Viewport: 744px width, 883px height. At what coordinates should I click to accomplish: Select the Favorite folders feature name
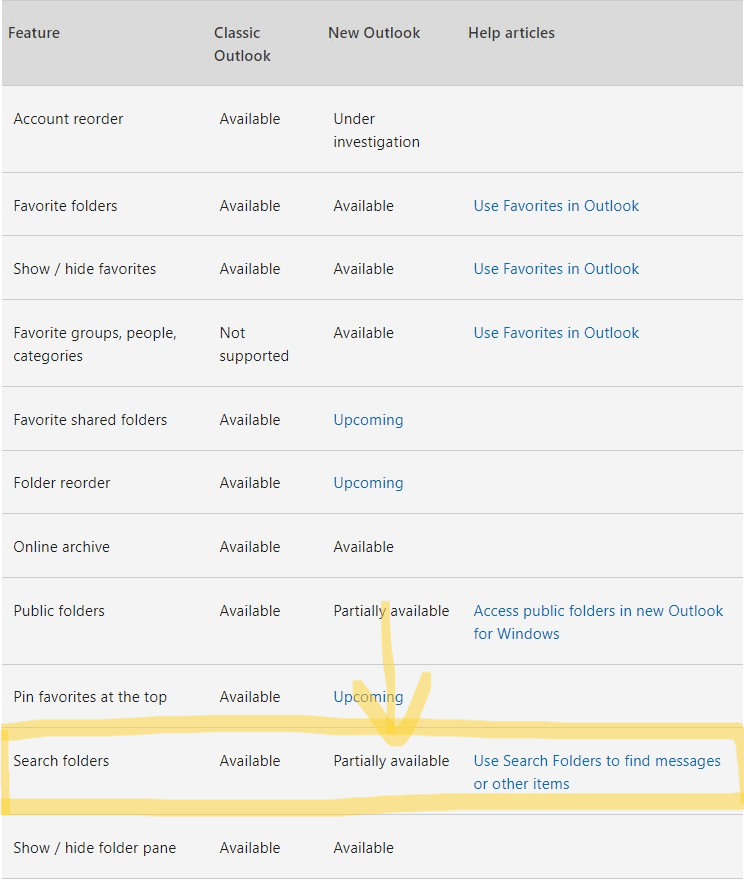(65, 206)
